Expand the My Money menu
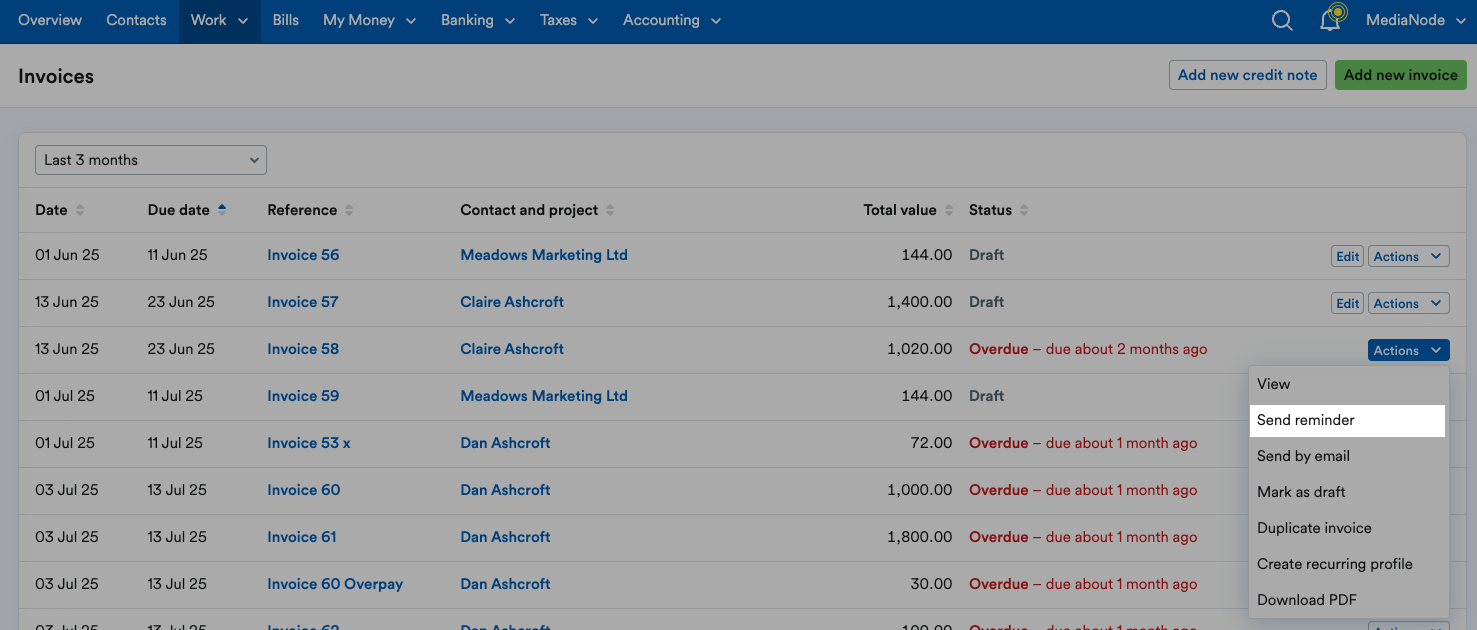Viewport: 1477px width, 630px height. 368,20
